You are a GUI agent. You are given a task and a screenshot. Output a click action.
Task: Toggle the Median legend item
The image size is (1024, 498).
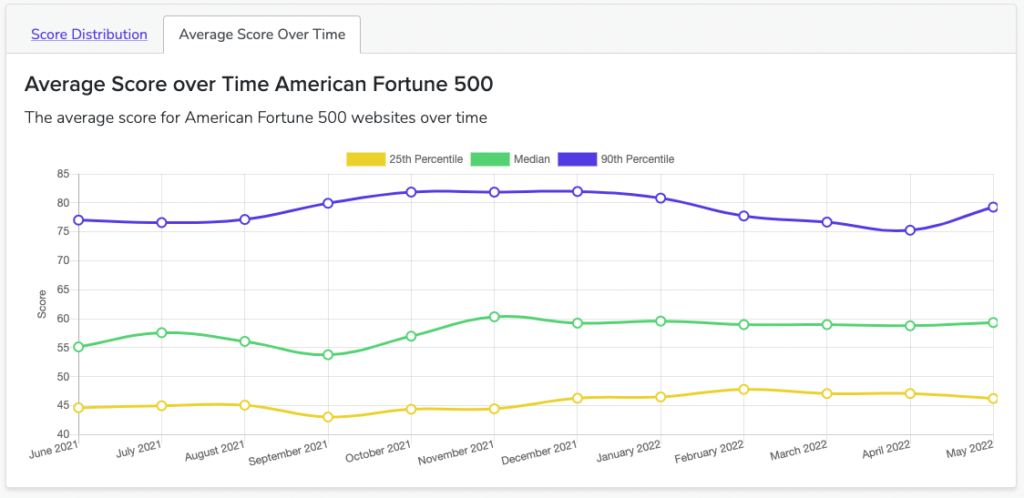tap(510, 159)
